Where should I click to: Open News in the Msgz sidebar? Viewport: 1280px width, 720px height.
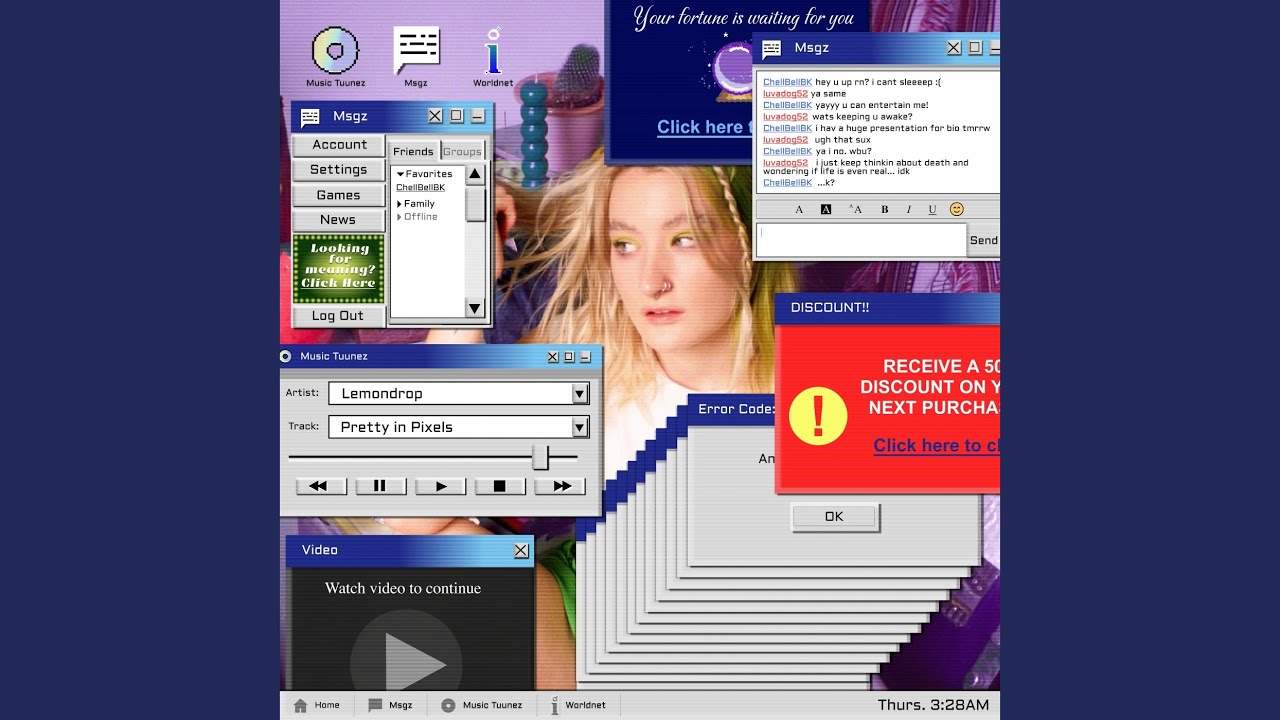[339, 220]
